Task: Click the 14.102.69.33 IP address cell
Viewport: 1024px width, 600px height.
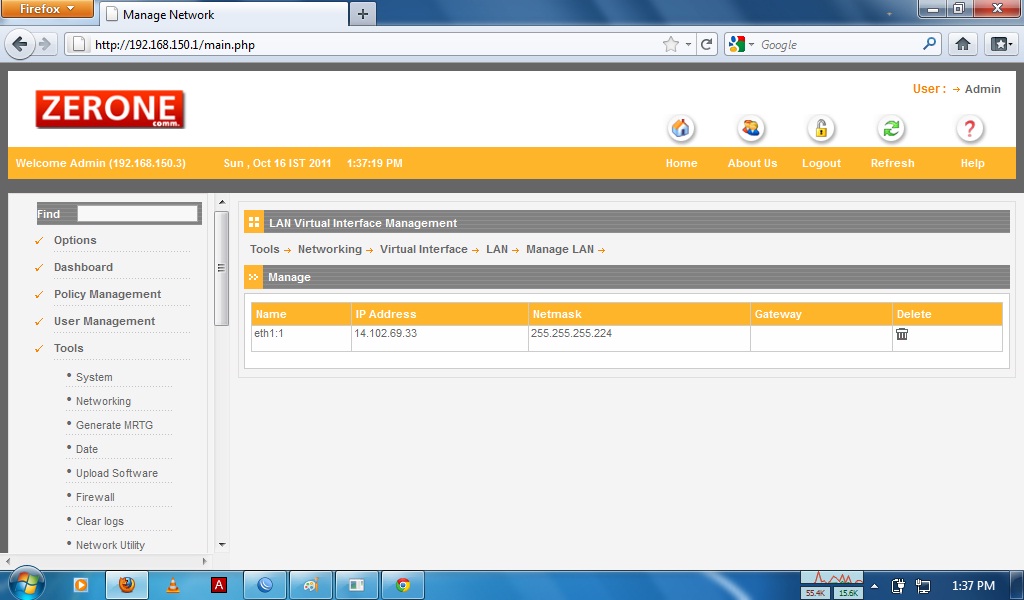Action: (440, 338)
